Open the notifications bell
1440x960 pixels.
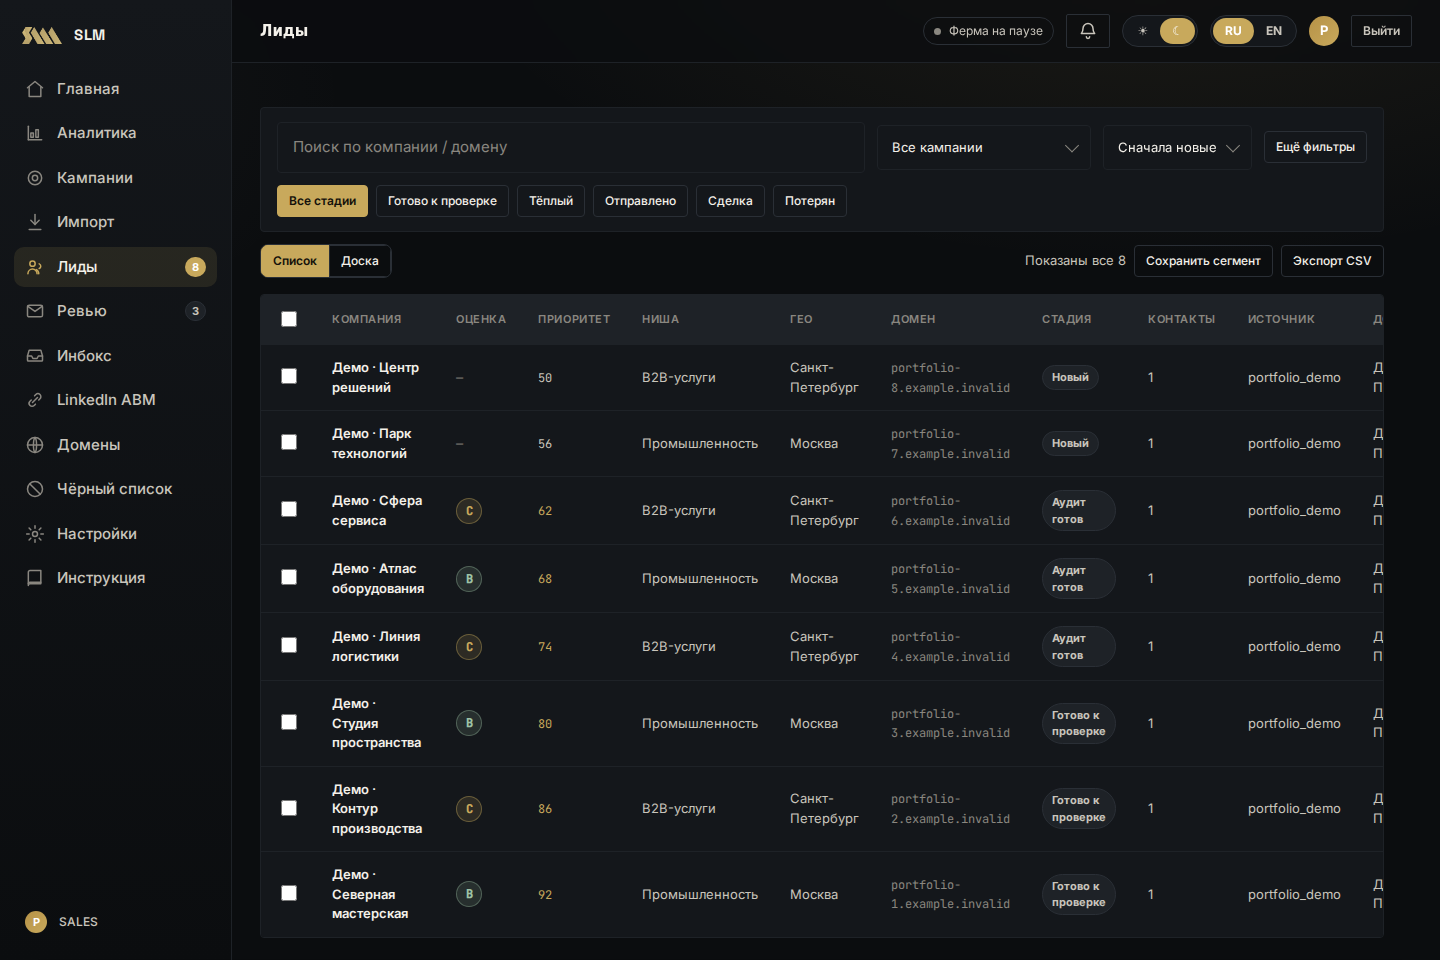[x=1088, y=31]
